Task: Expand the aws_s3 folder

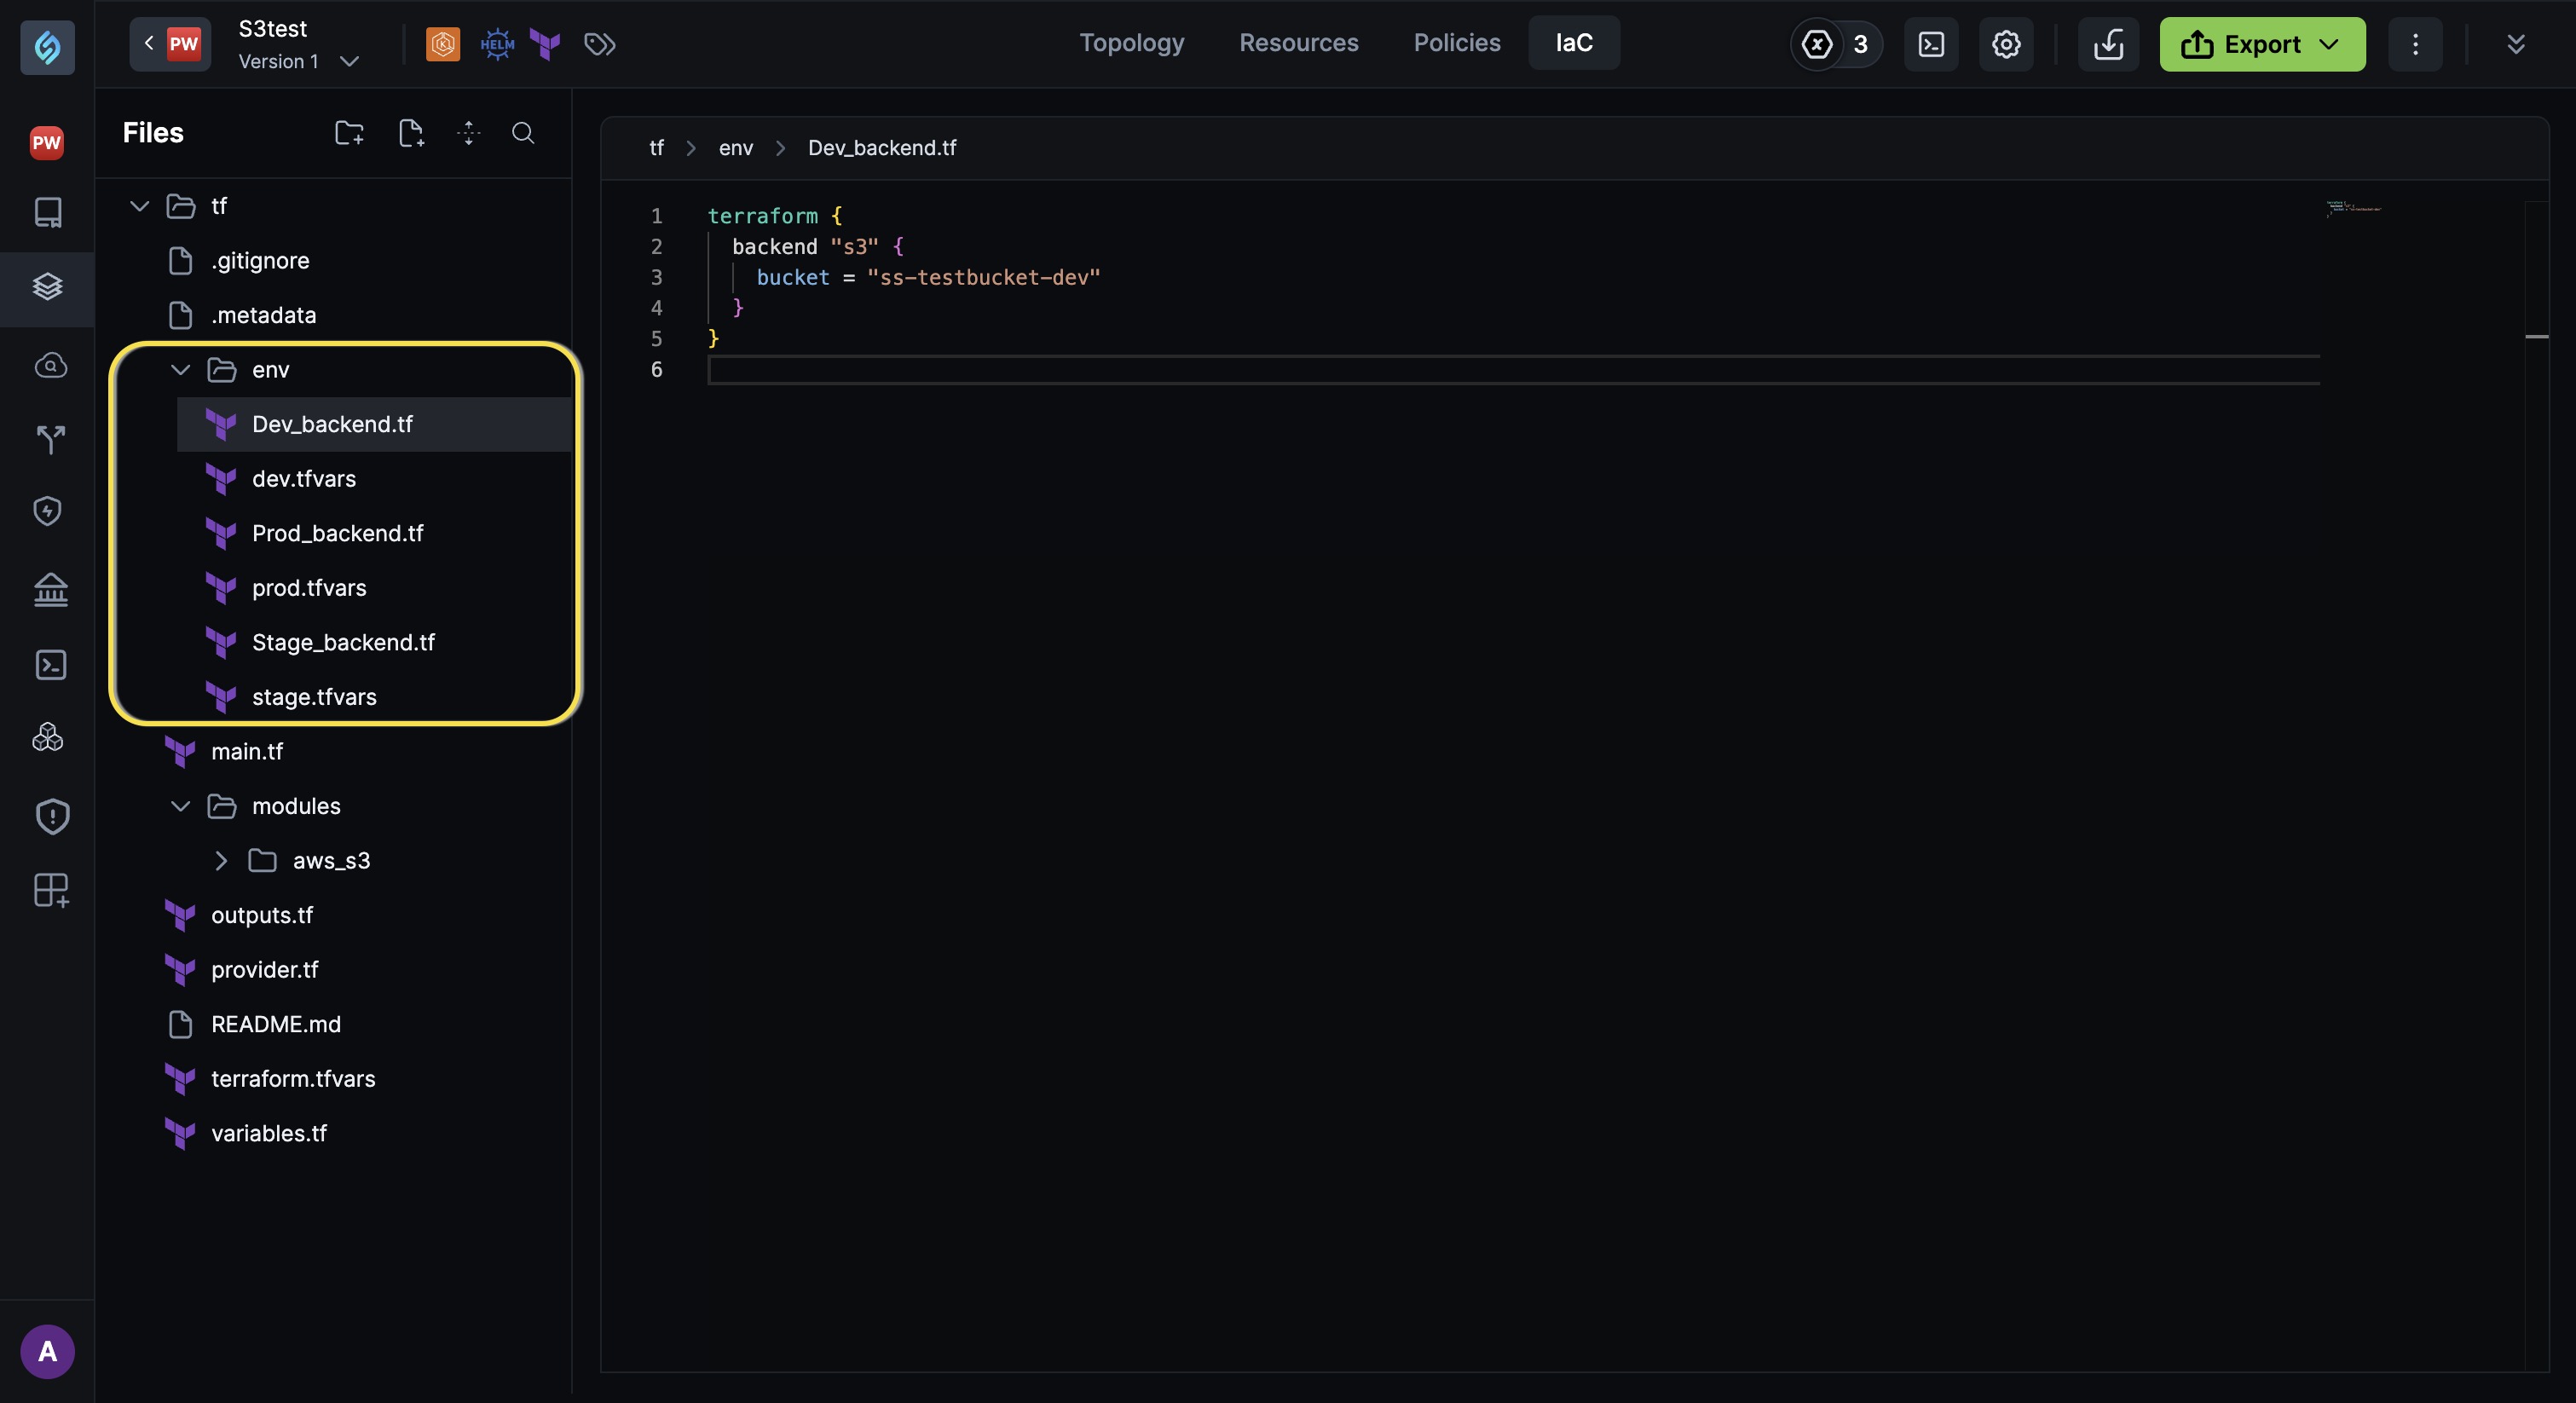Action: pyautogui.click(x=221, y=860)
